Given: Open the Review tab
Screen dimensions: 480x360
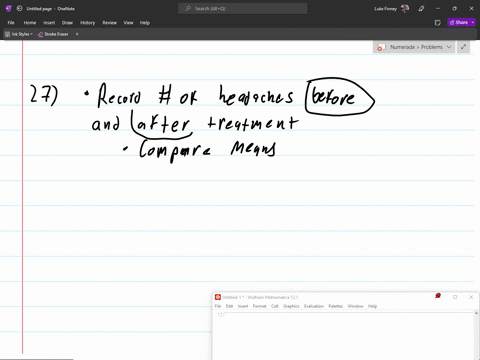Looking at the screenshot, I should pos(110,23).
